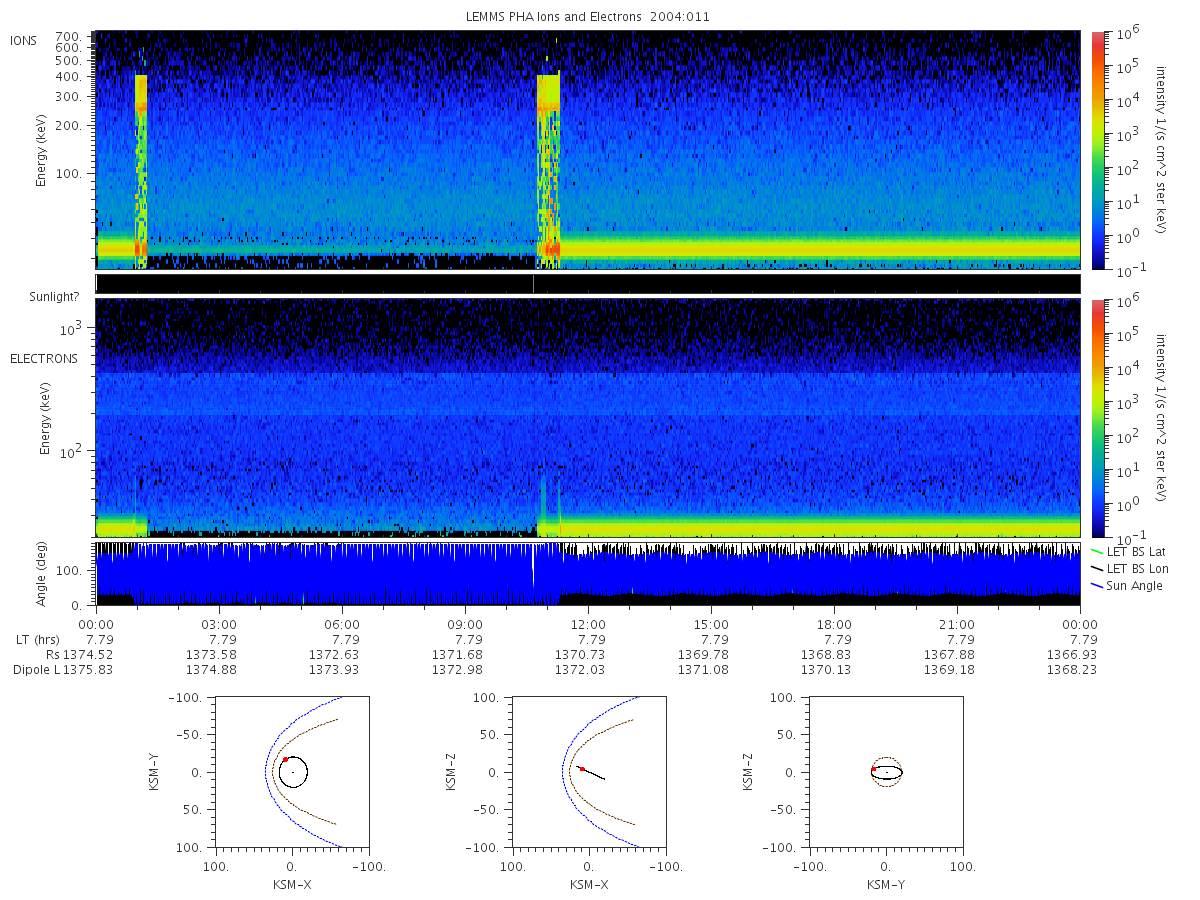Click the red marker in the middle KSM-X/KSM-Z plot

click(582, 769)
